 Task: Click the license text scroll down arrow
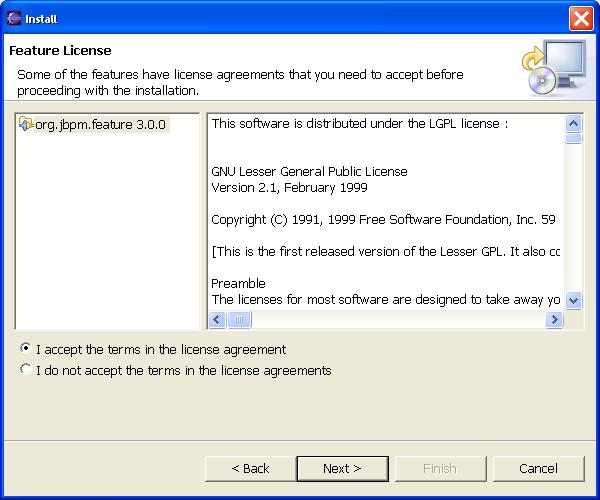(573, 300)
